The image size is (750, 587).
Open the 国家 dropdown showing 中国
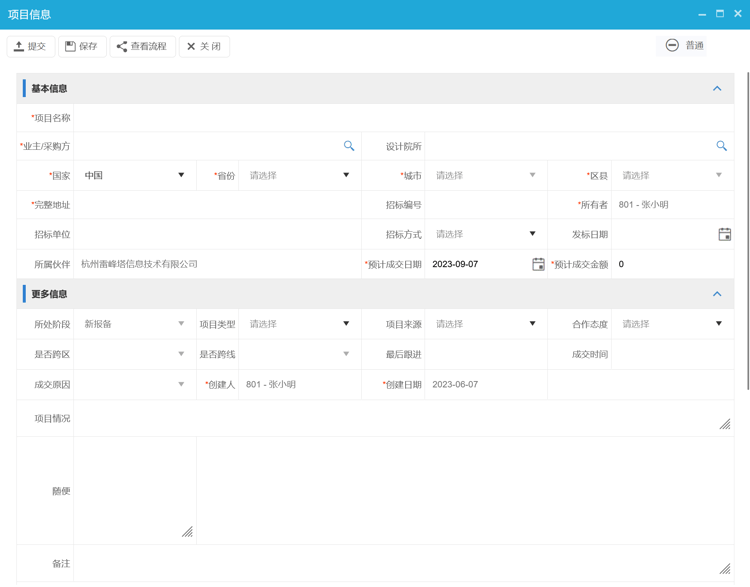click(134, 175)
